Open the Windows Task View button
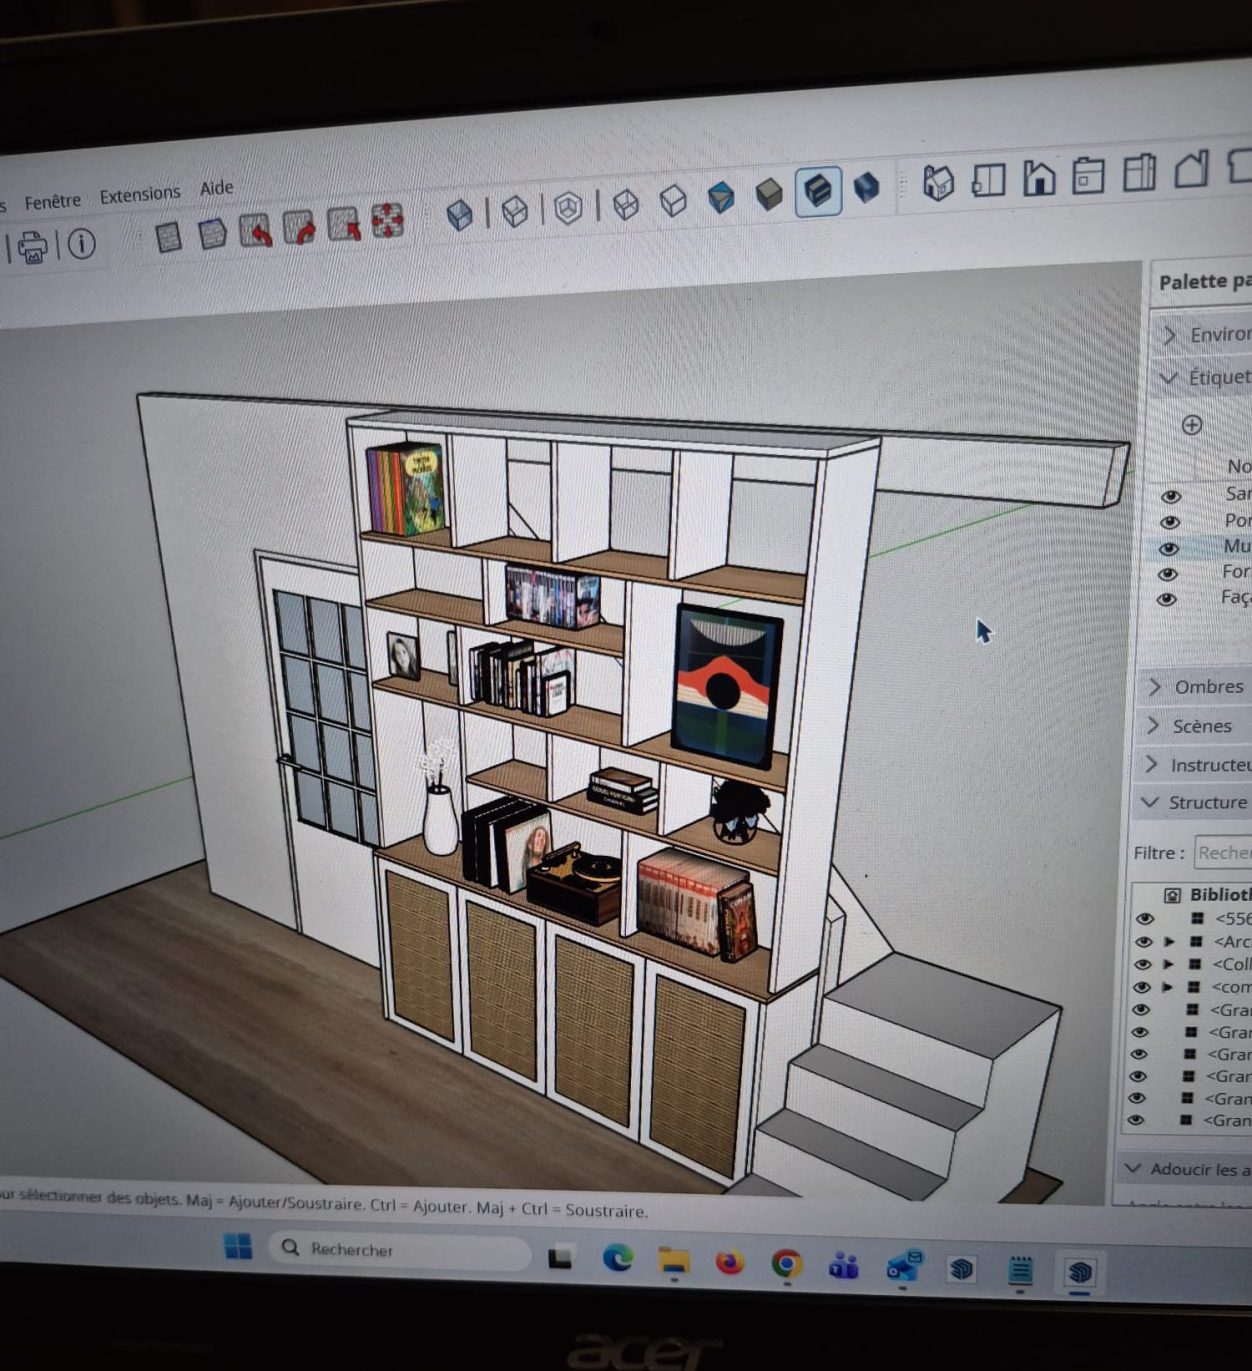 click(561, 1256)
